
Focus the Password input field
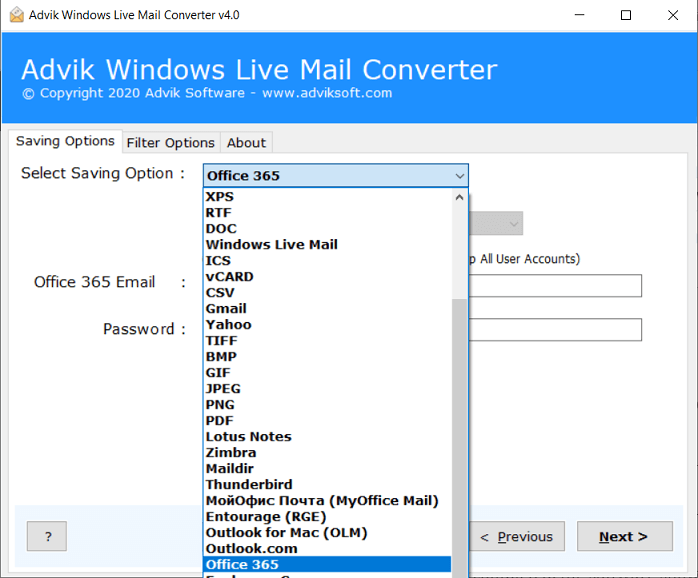pos(555,330)
